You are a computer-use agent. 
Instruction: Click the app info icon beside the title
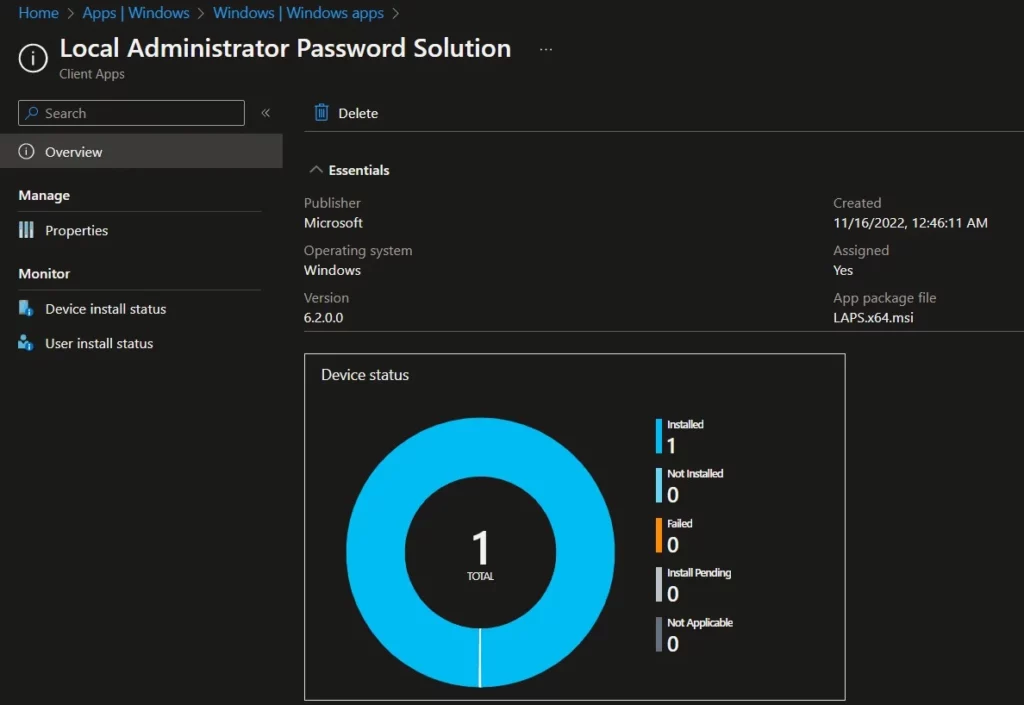tap(33, 58)
